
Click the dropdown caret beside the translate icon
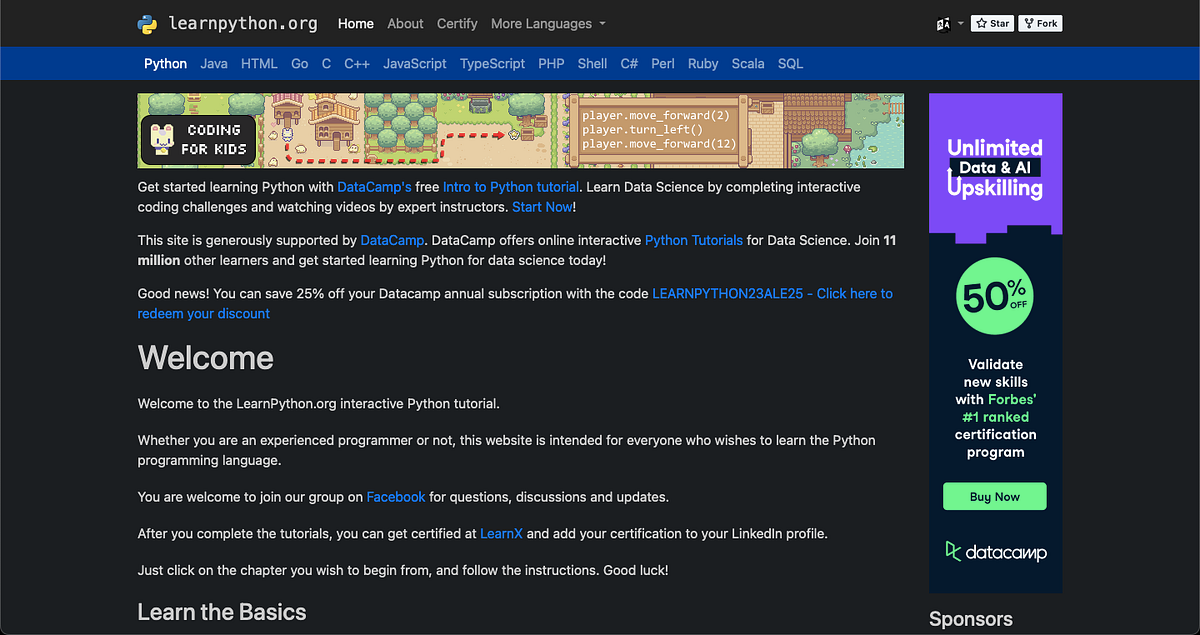[x=961, y=23]
